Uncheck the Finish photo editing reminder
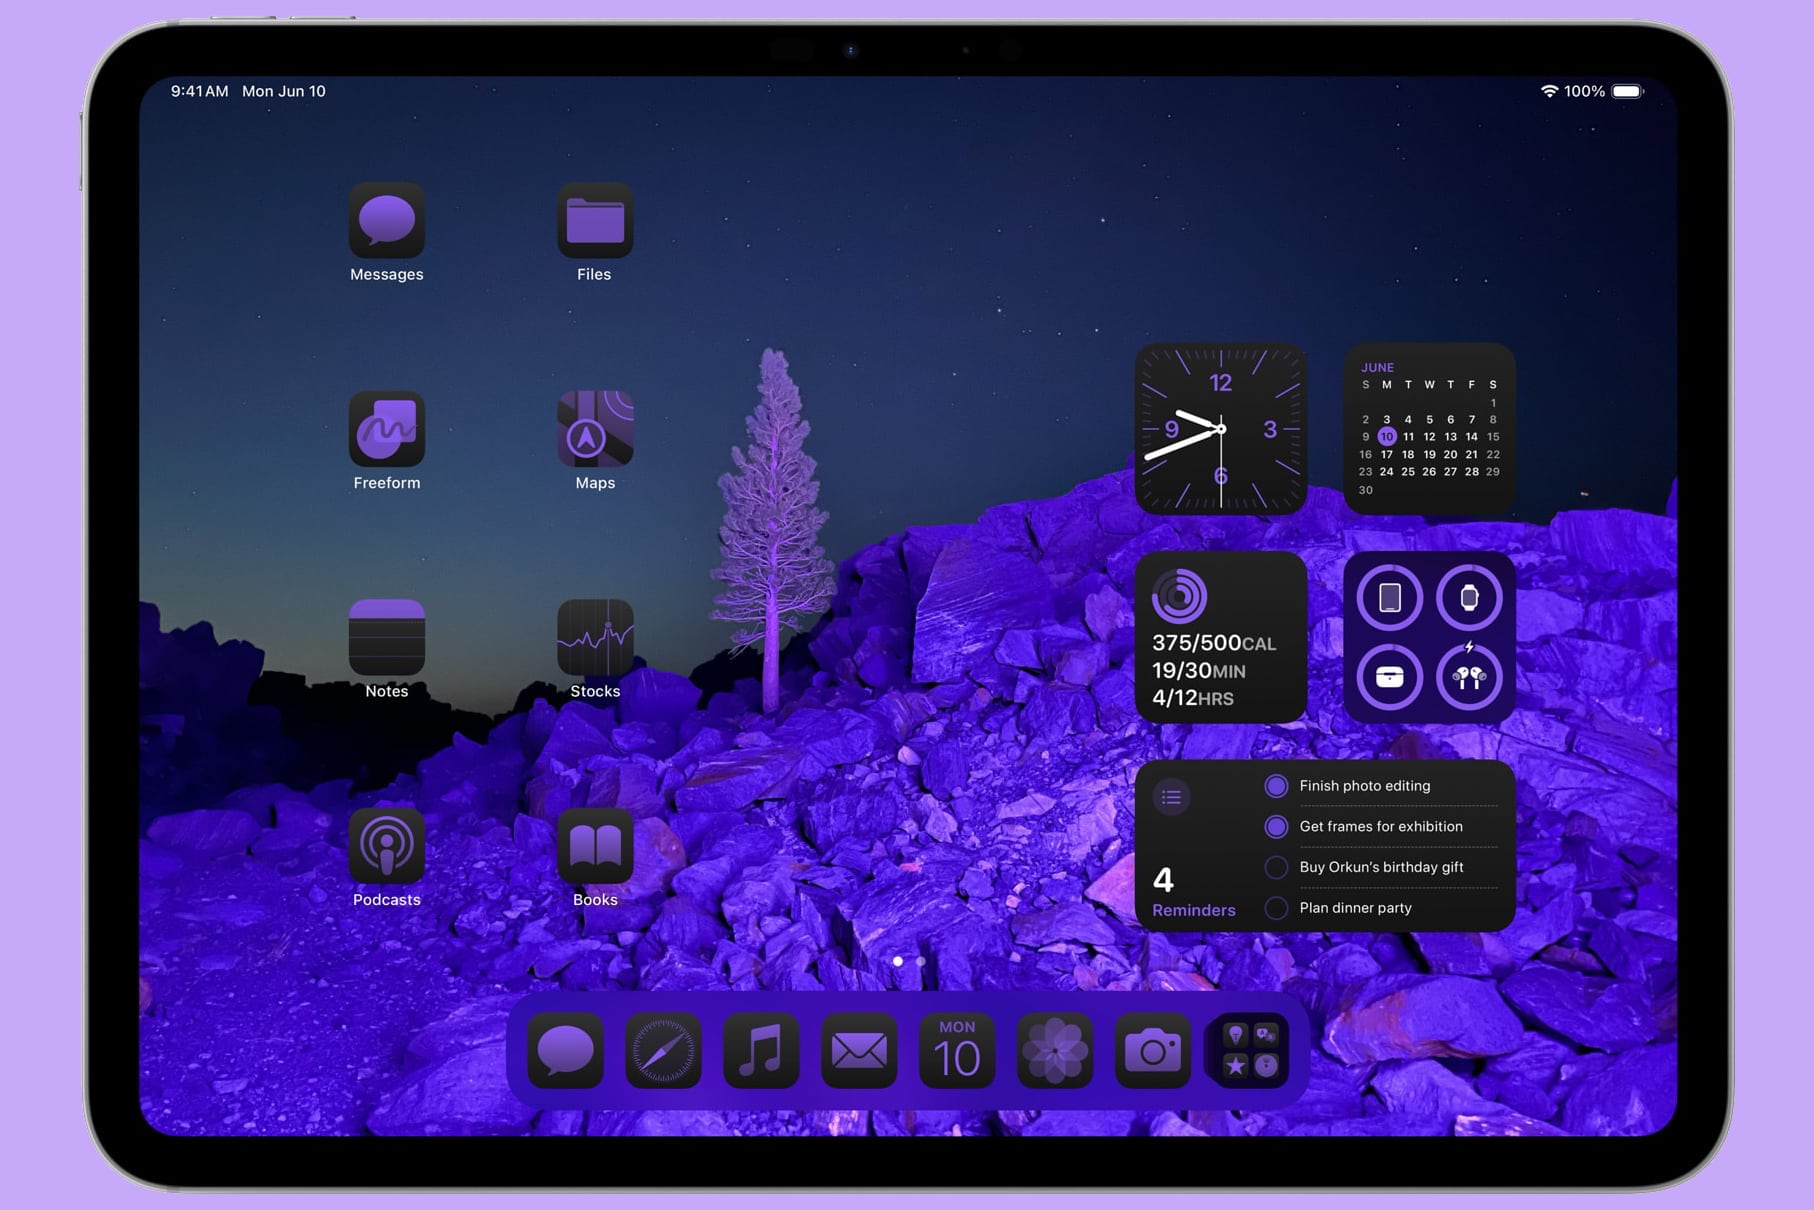Screen dimensions: 1814x1210 (1276, 786)
